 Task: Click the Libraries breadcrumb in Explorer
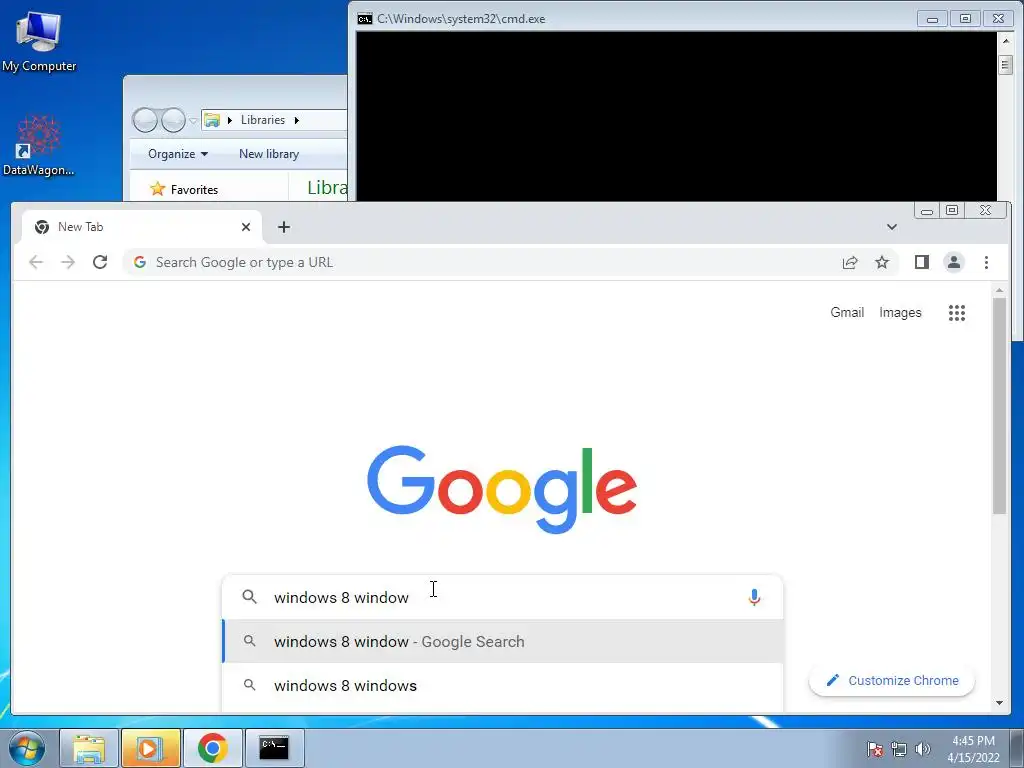263,120
